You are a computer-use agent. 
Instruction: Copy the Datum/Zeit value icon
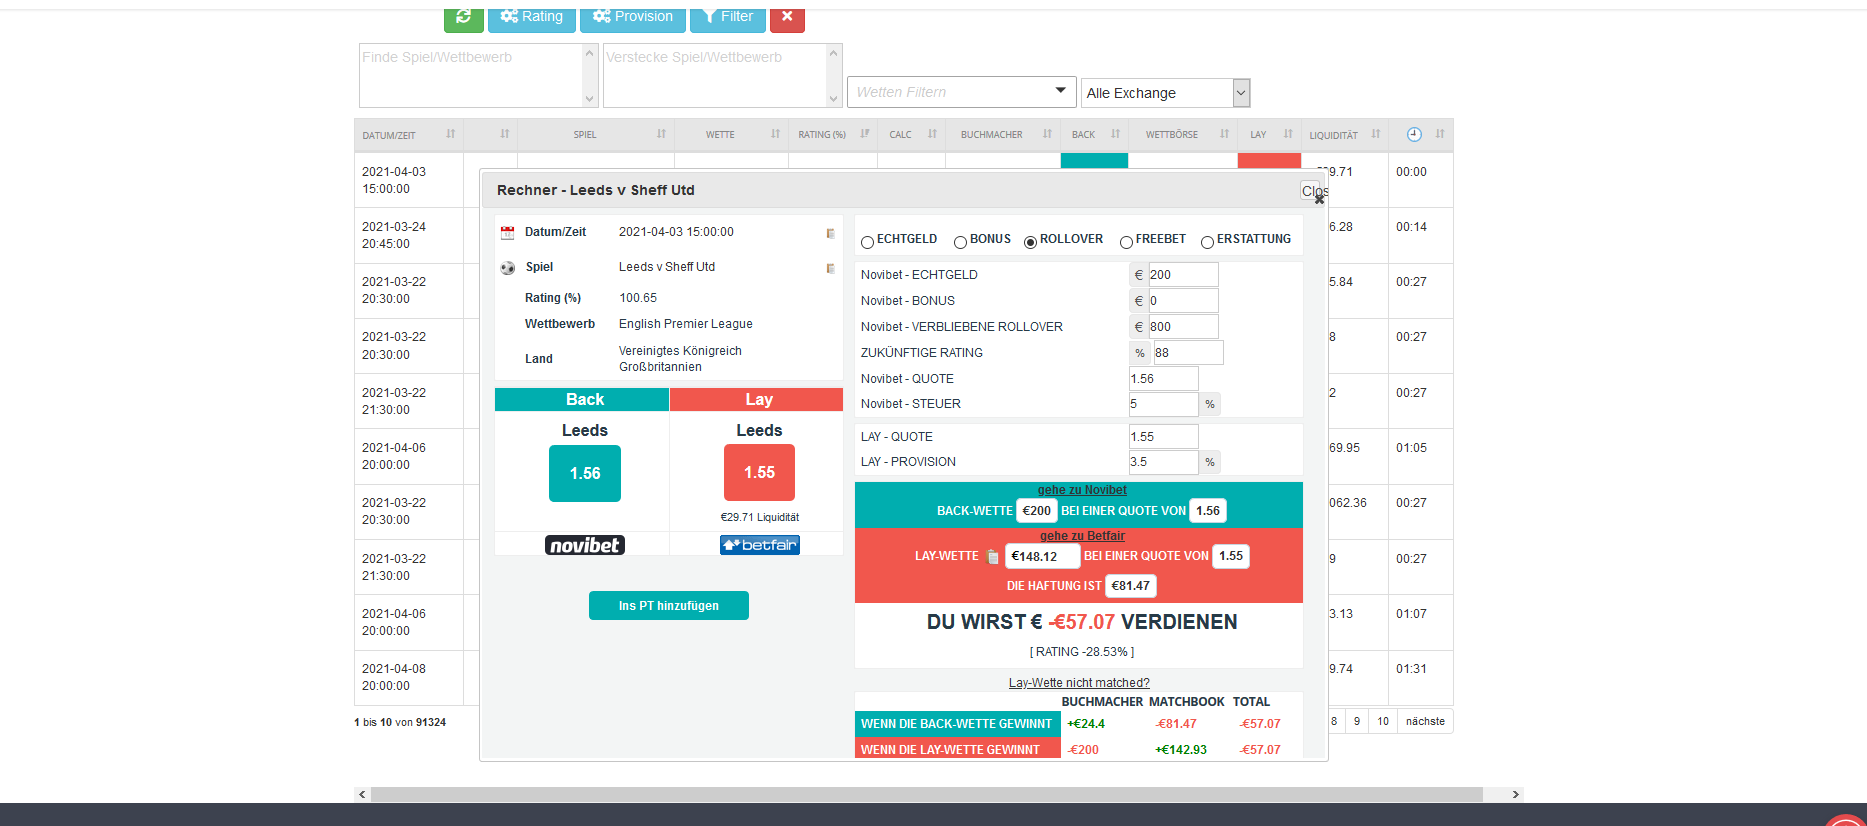point(830,233)
